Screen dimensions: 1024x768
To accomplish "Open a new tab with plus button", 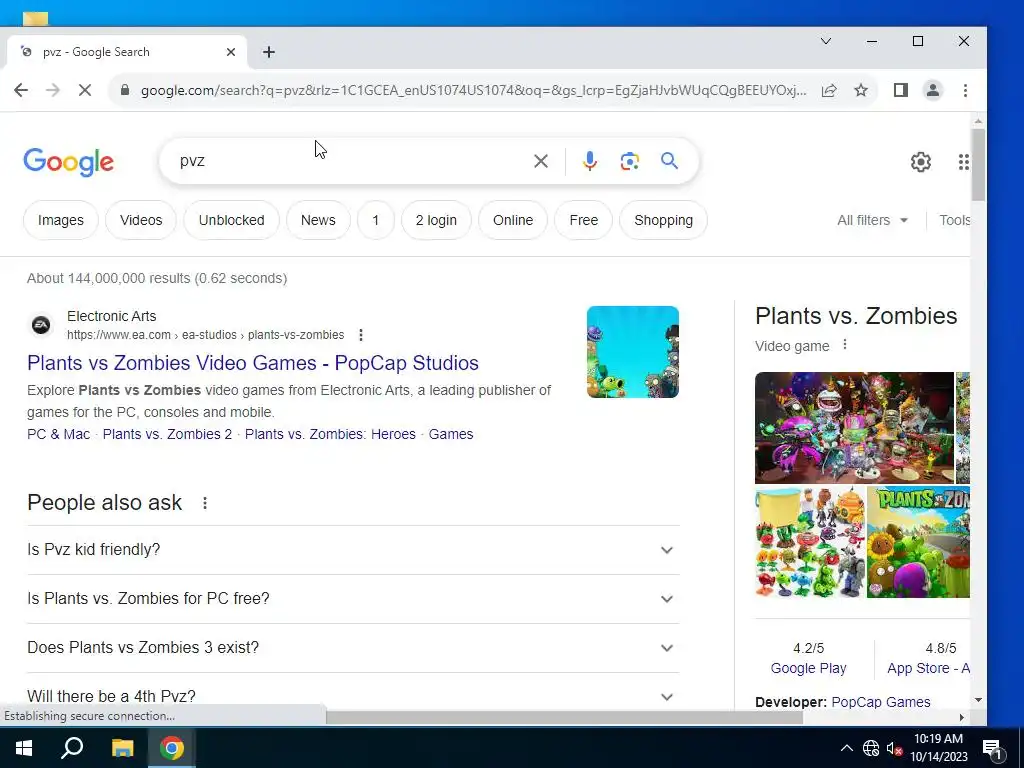I will (x=269, y=52).
